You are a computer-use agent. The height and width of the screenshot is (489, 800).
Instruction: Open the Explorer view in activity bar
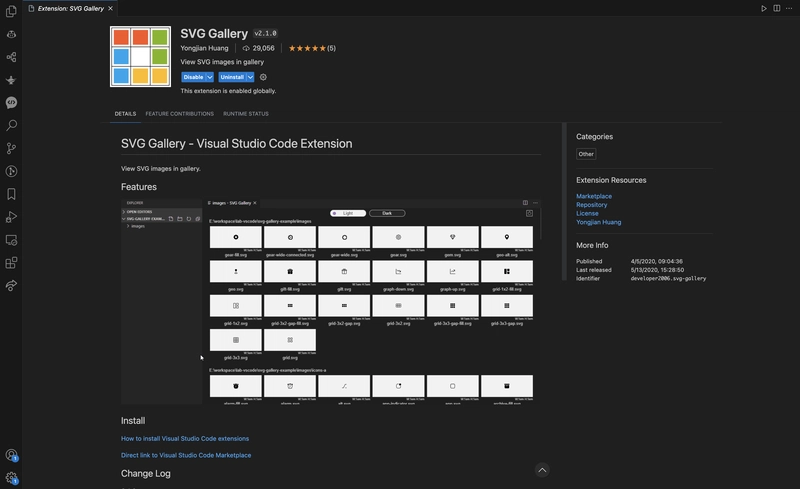click(x=11, y=11)
